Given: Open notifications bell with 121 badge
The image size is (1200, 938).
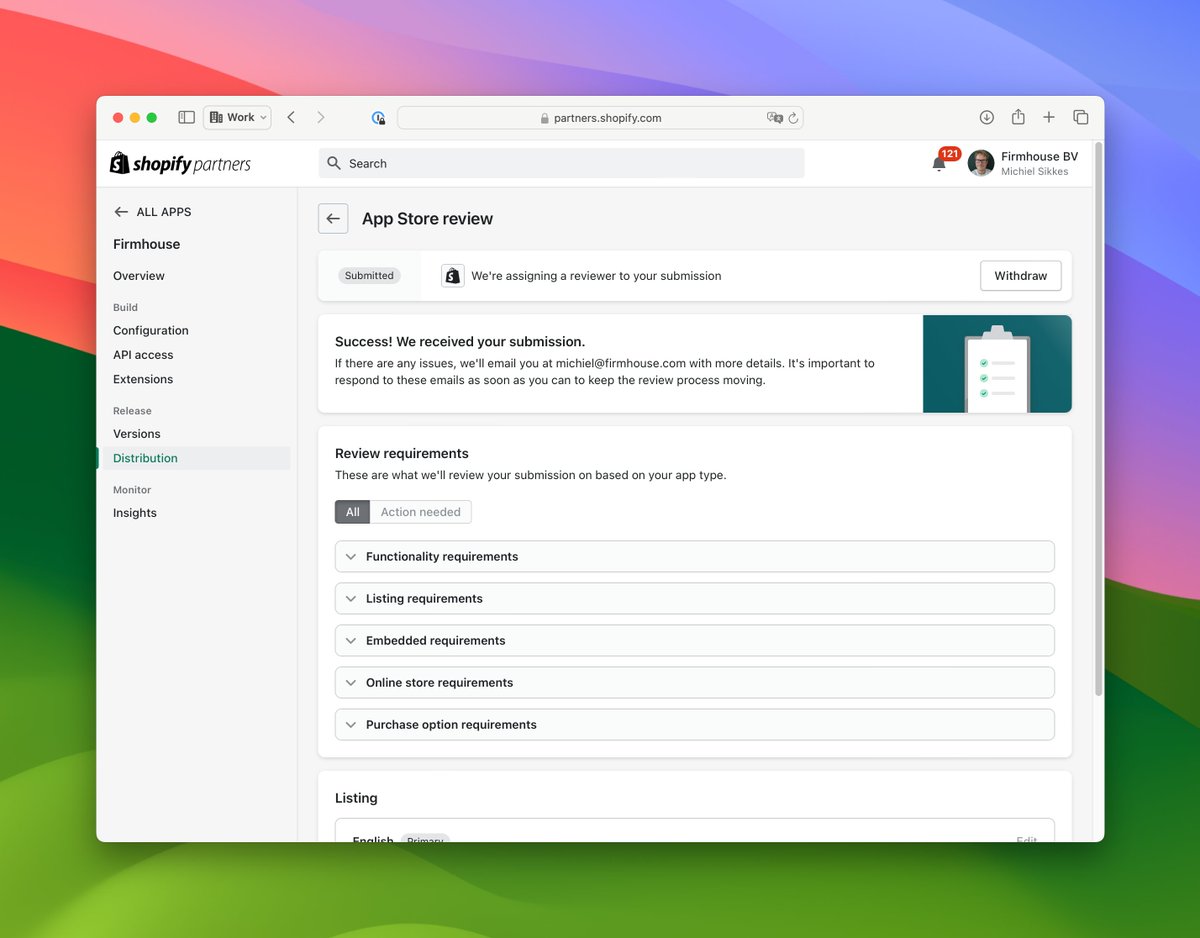Looking at the screenshot, I should (x=940, y=163).
